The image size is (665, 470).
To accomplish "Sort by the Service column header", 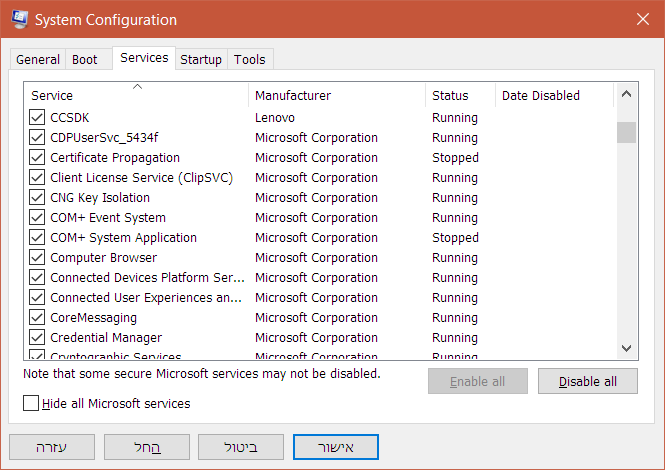I will click(136, 95).
